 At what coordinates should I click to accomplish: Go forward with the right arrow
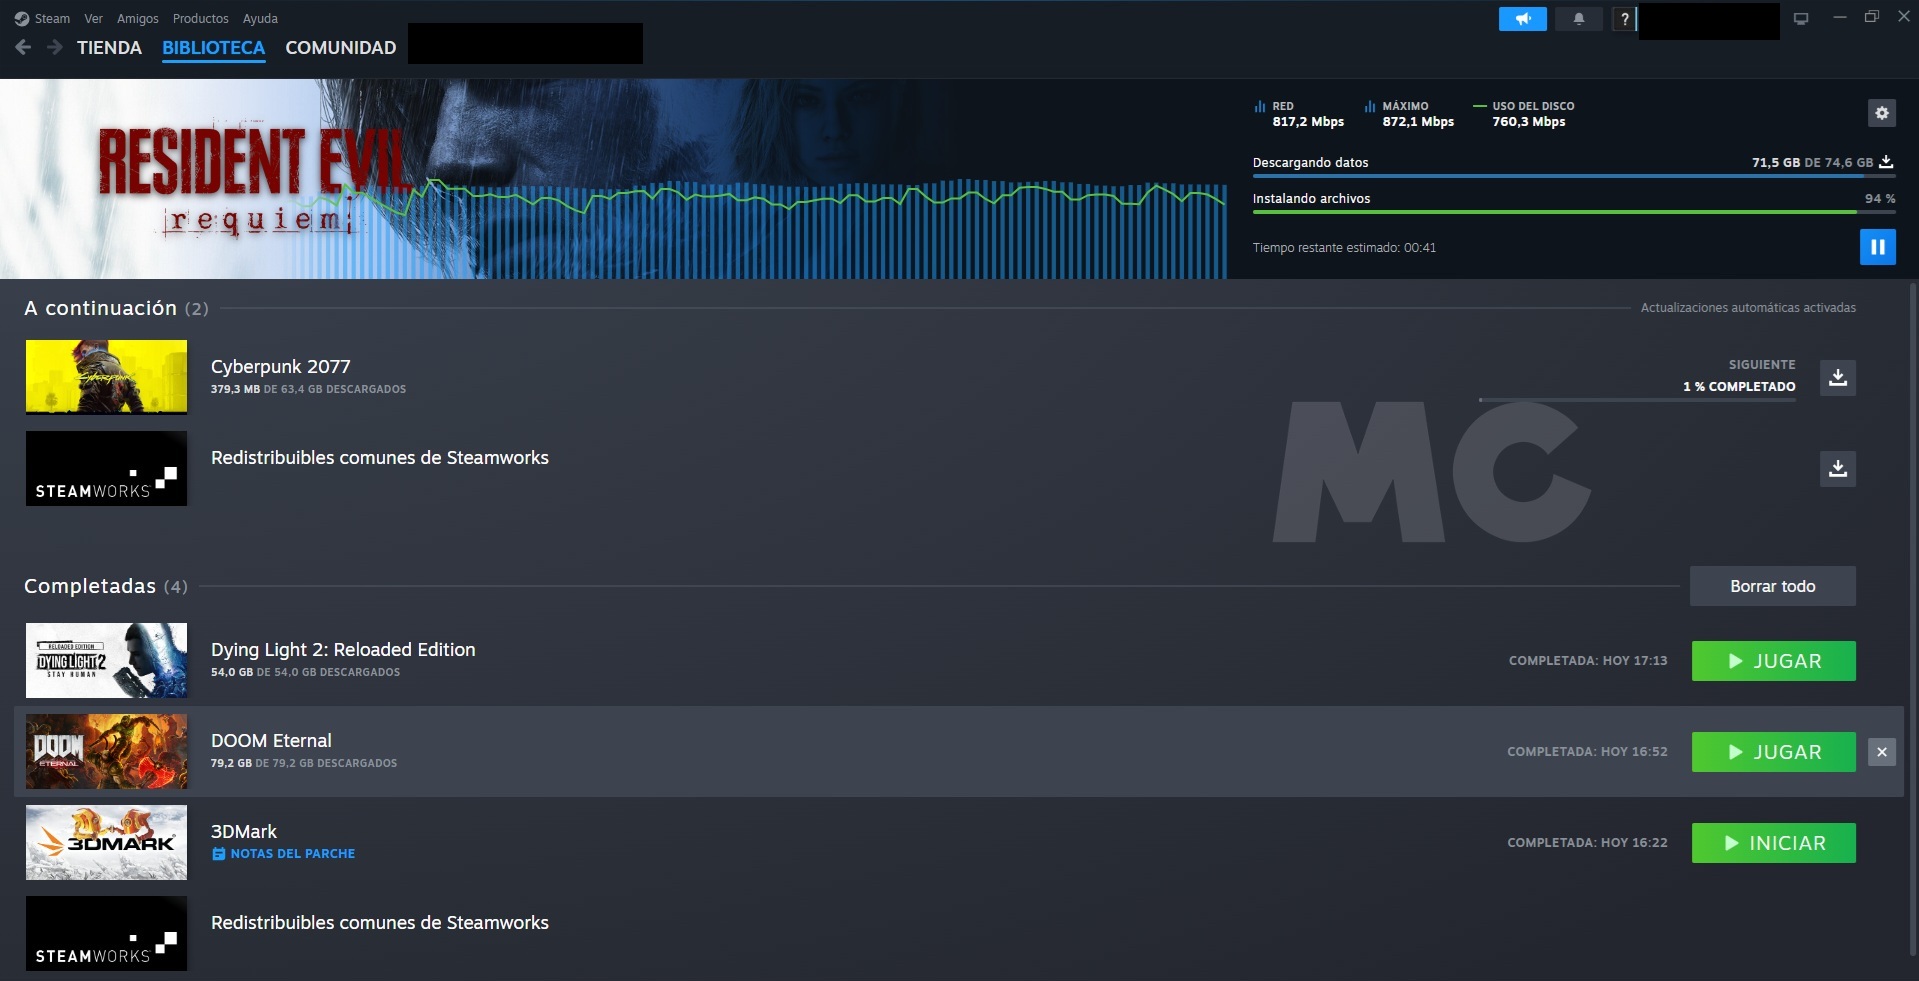point(54,47)
